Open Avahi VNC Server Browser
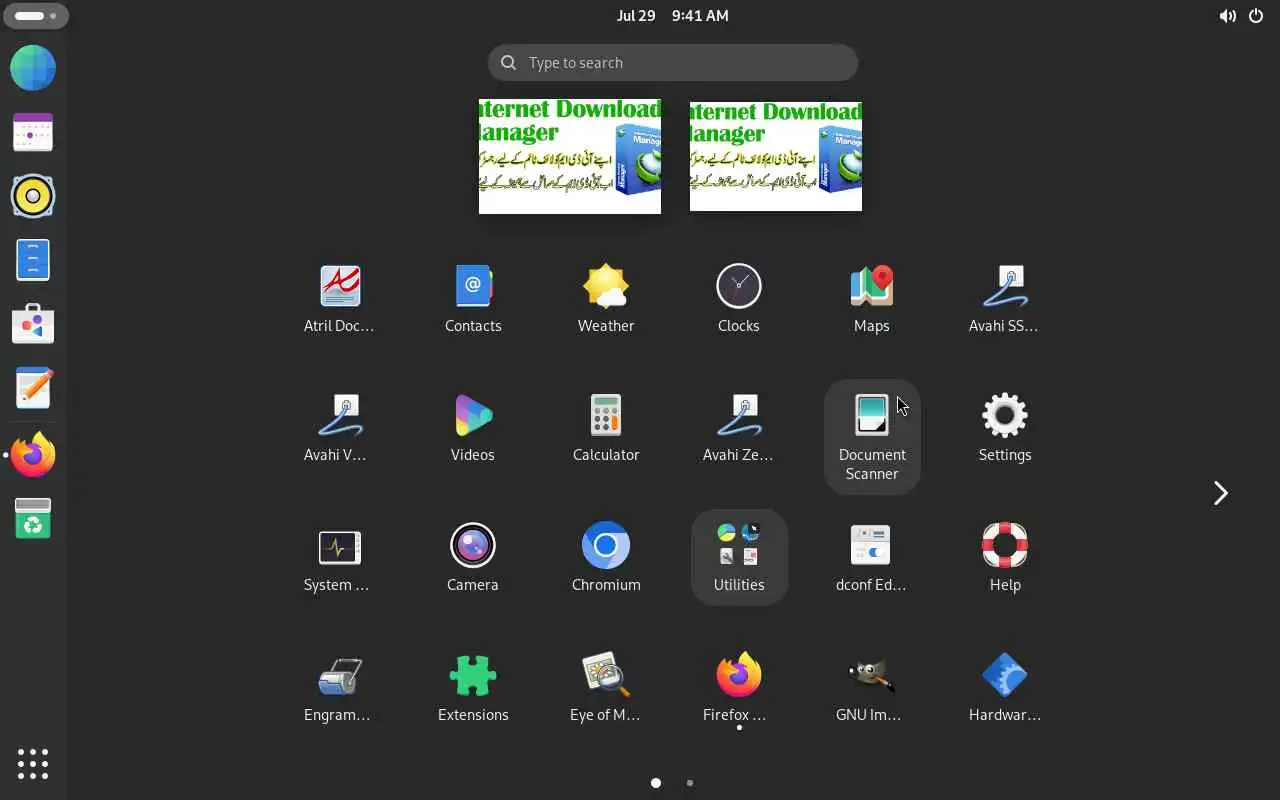Viewport: 1280px width, 800px height. click(x=339, y=427)
